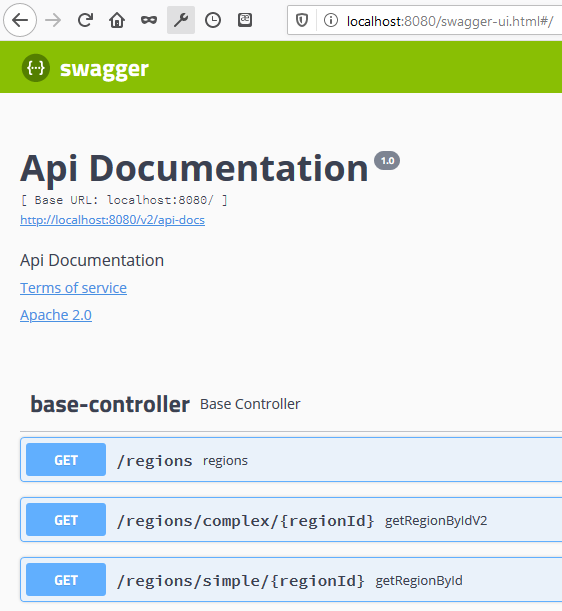
Task: Click the GET badge for /regions
Action: (x=66, y=460)
